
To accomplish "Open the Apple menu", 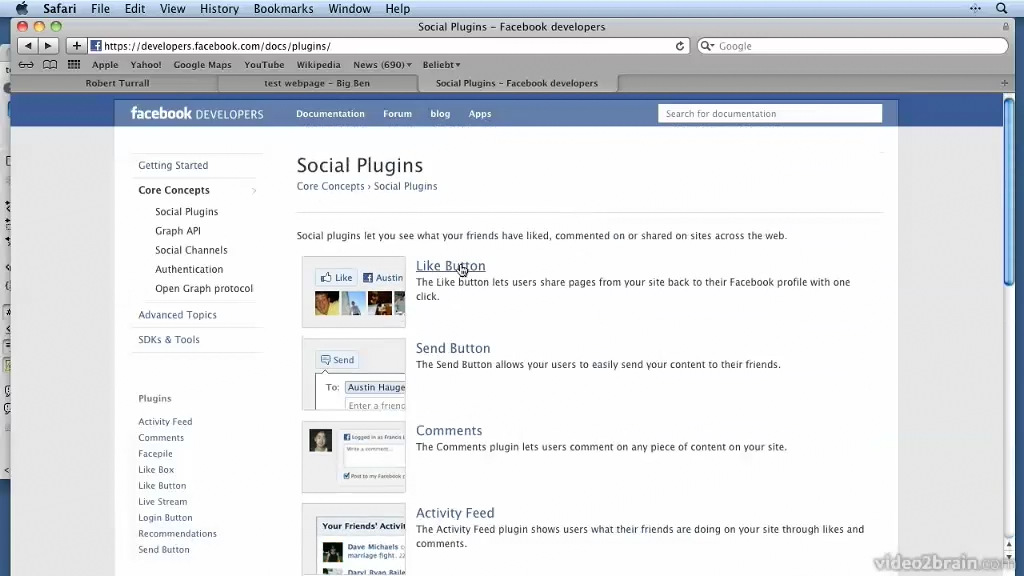I will (22, 8).
